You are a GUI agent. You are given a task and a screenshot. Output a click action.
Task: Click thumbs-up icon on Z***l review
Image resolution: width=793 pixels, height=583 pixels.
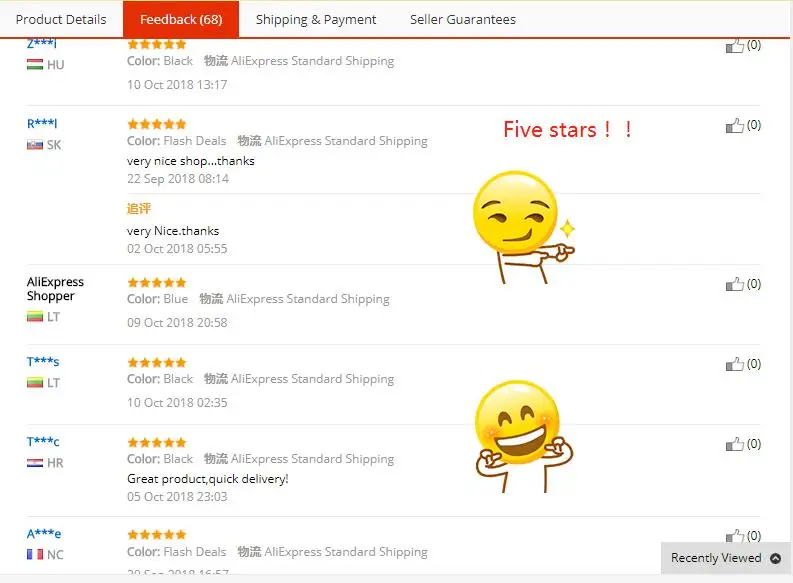[734, 46]
